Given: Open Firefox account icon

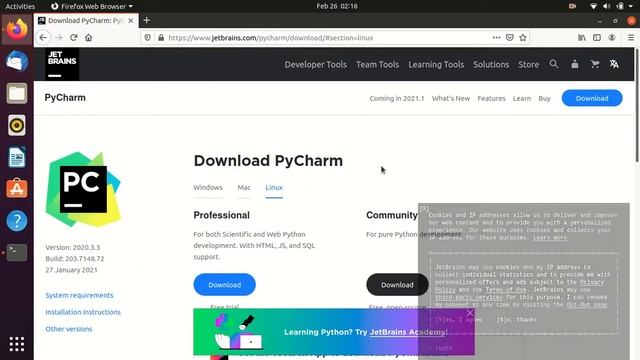Looking at the screenshot, I should 612,38.
